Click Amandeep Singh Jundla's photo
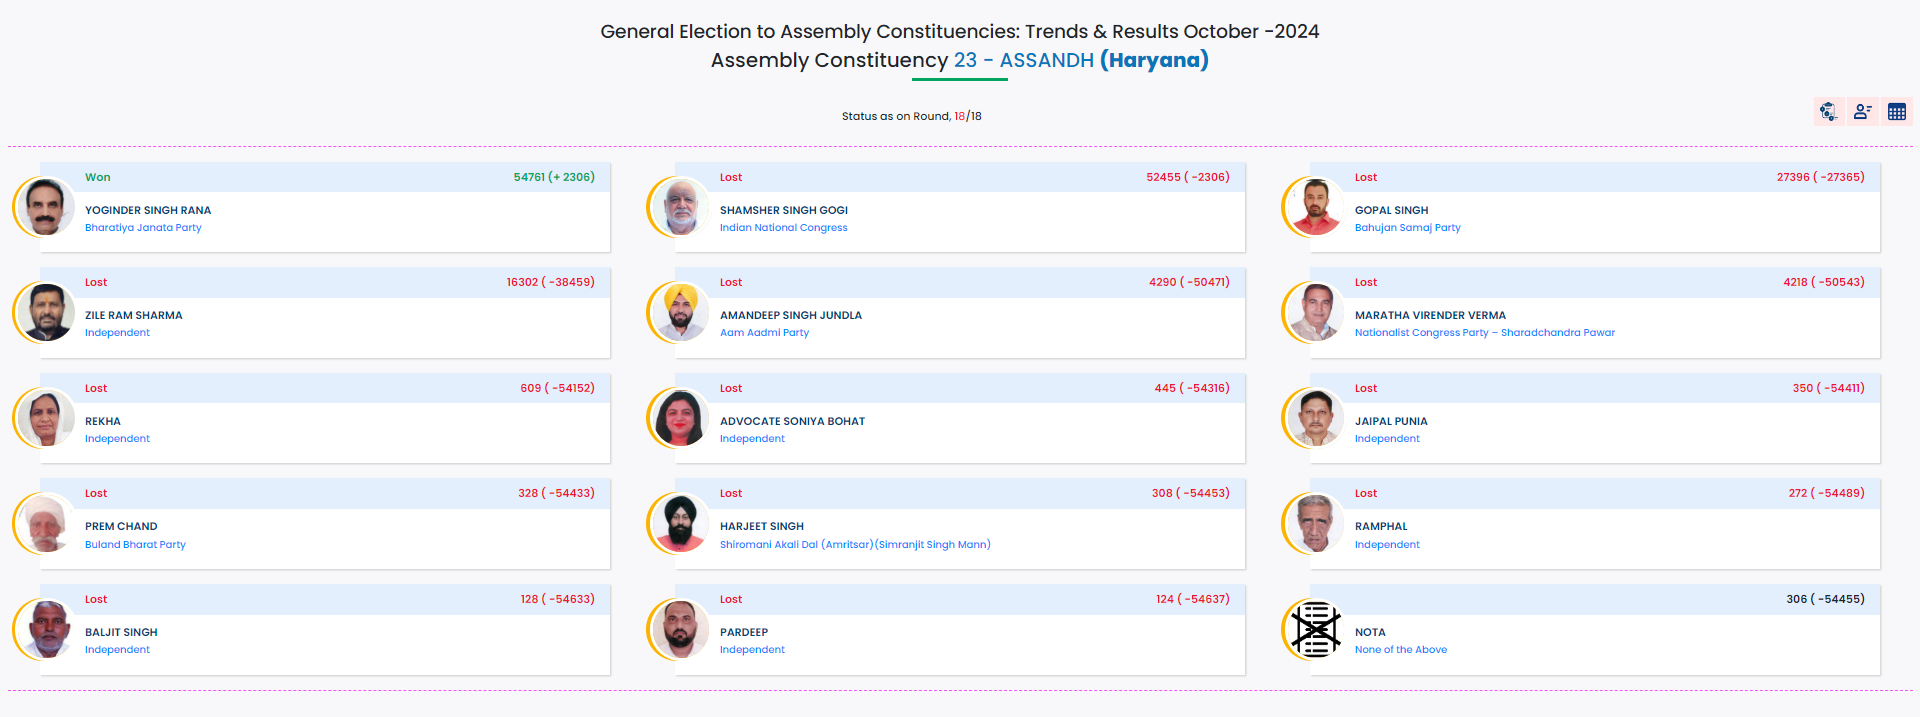This screenshot has height=717, width=1920. [681, 312]
